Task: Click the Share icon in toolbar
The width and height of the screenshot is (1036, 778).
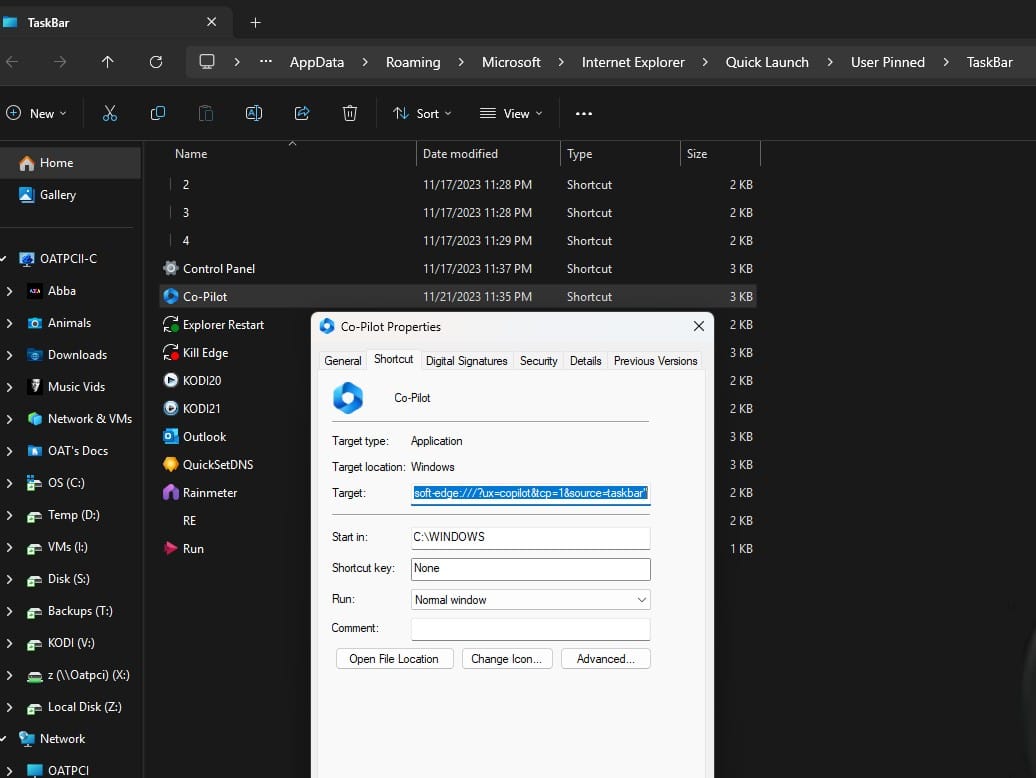Action: pyautogui.click(x=302, y=114)
